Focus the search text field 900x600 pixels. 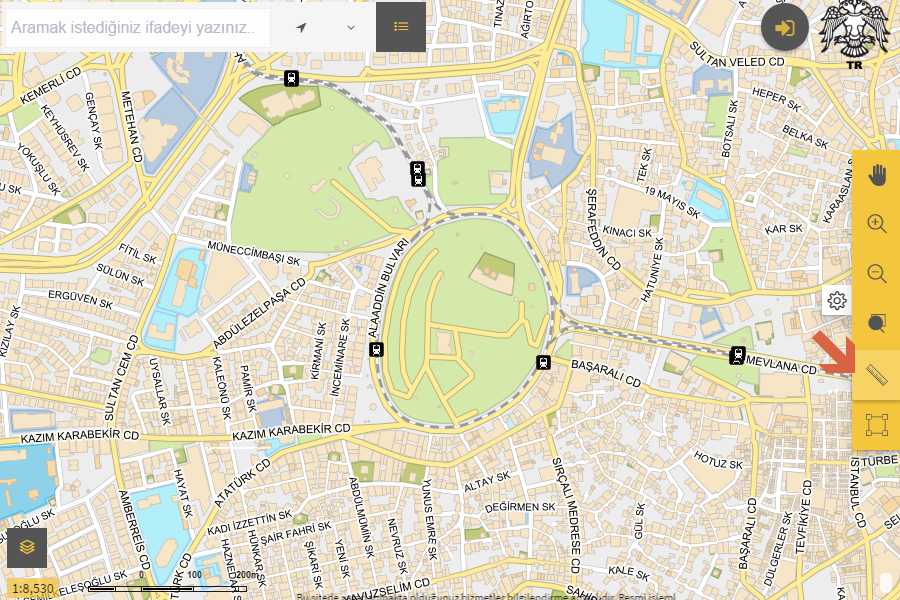(137, 28)
